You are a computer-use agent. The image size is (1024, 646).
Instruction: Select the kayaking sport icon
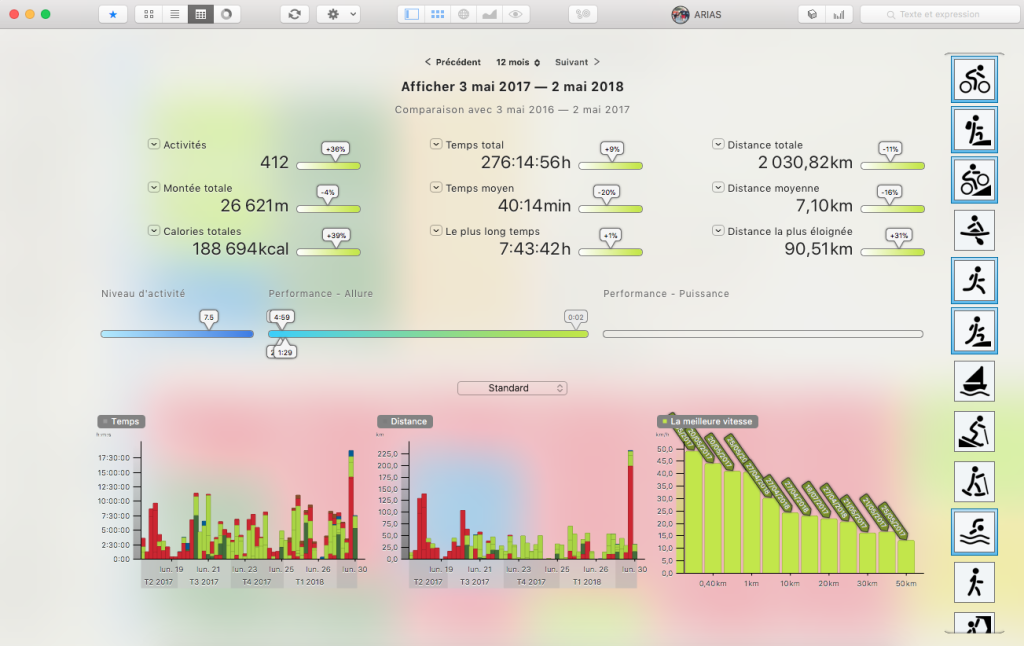coord(974,229)
